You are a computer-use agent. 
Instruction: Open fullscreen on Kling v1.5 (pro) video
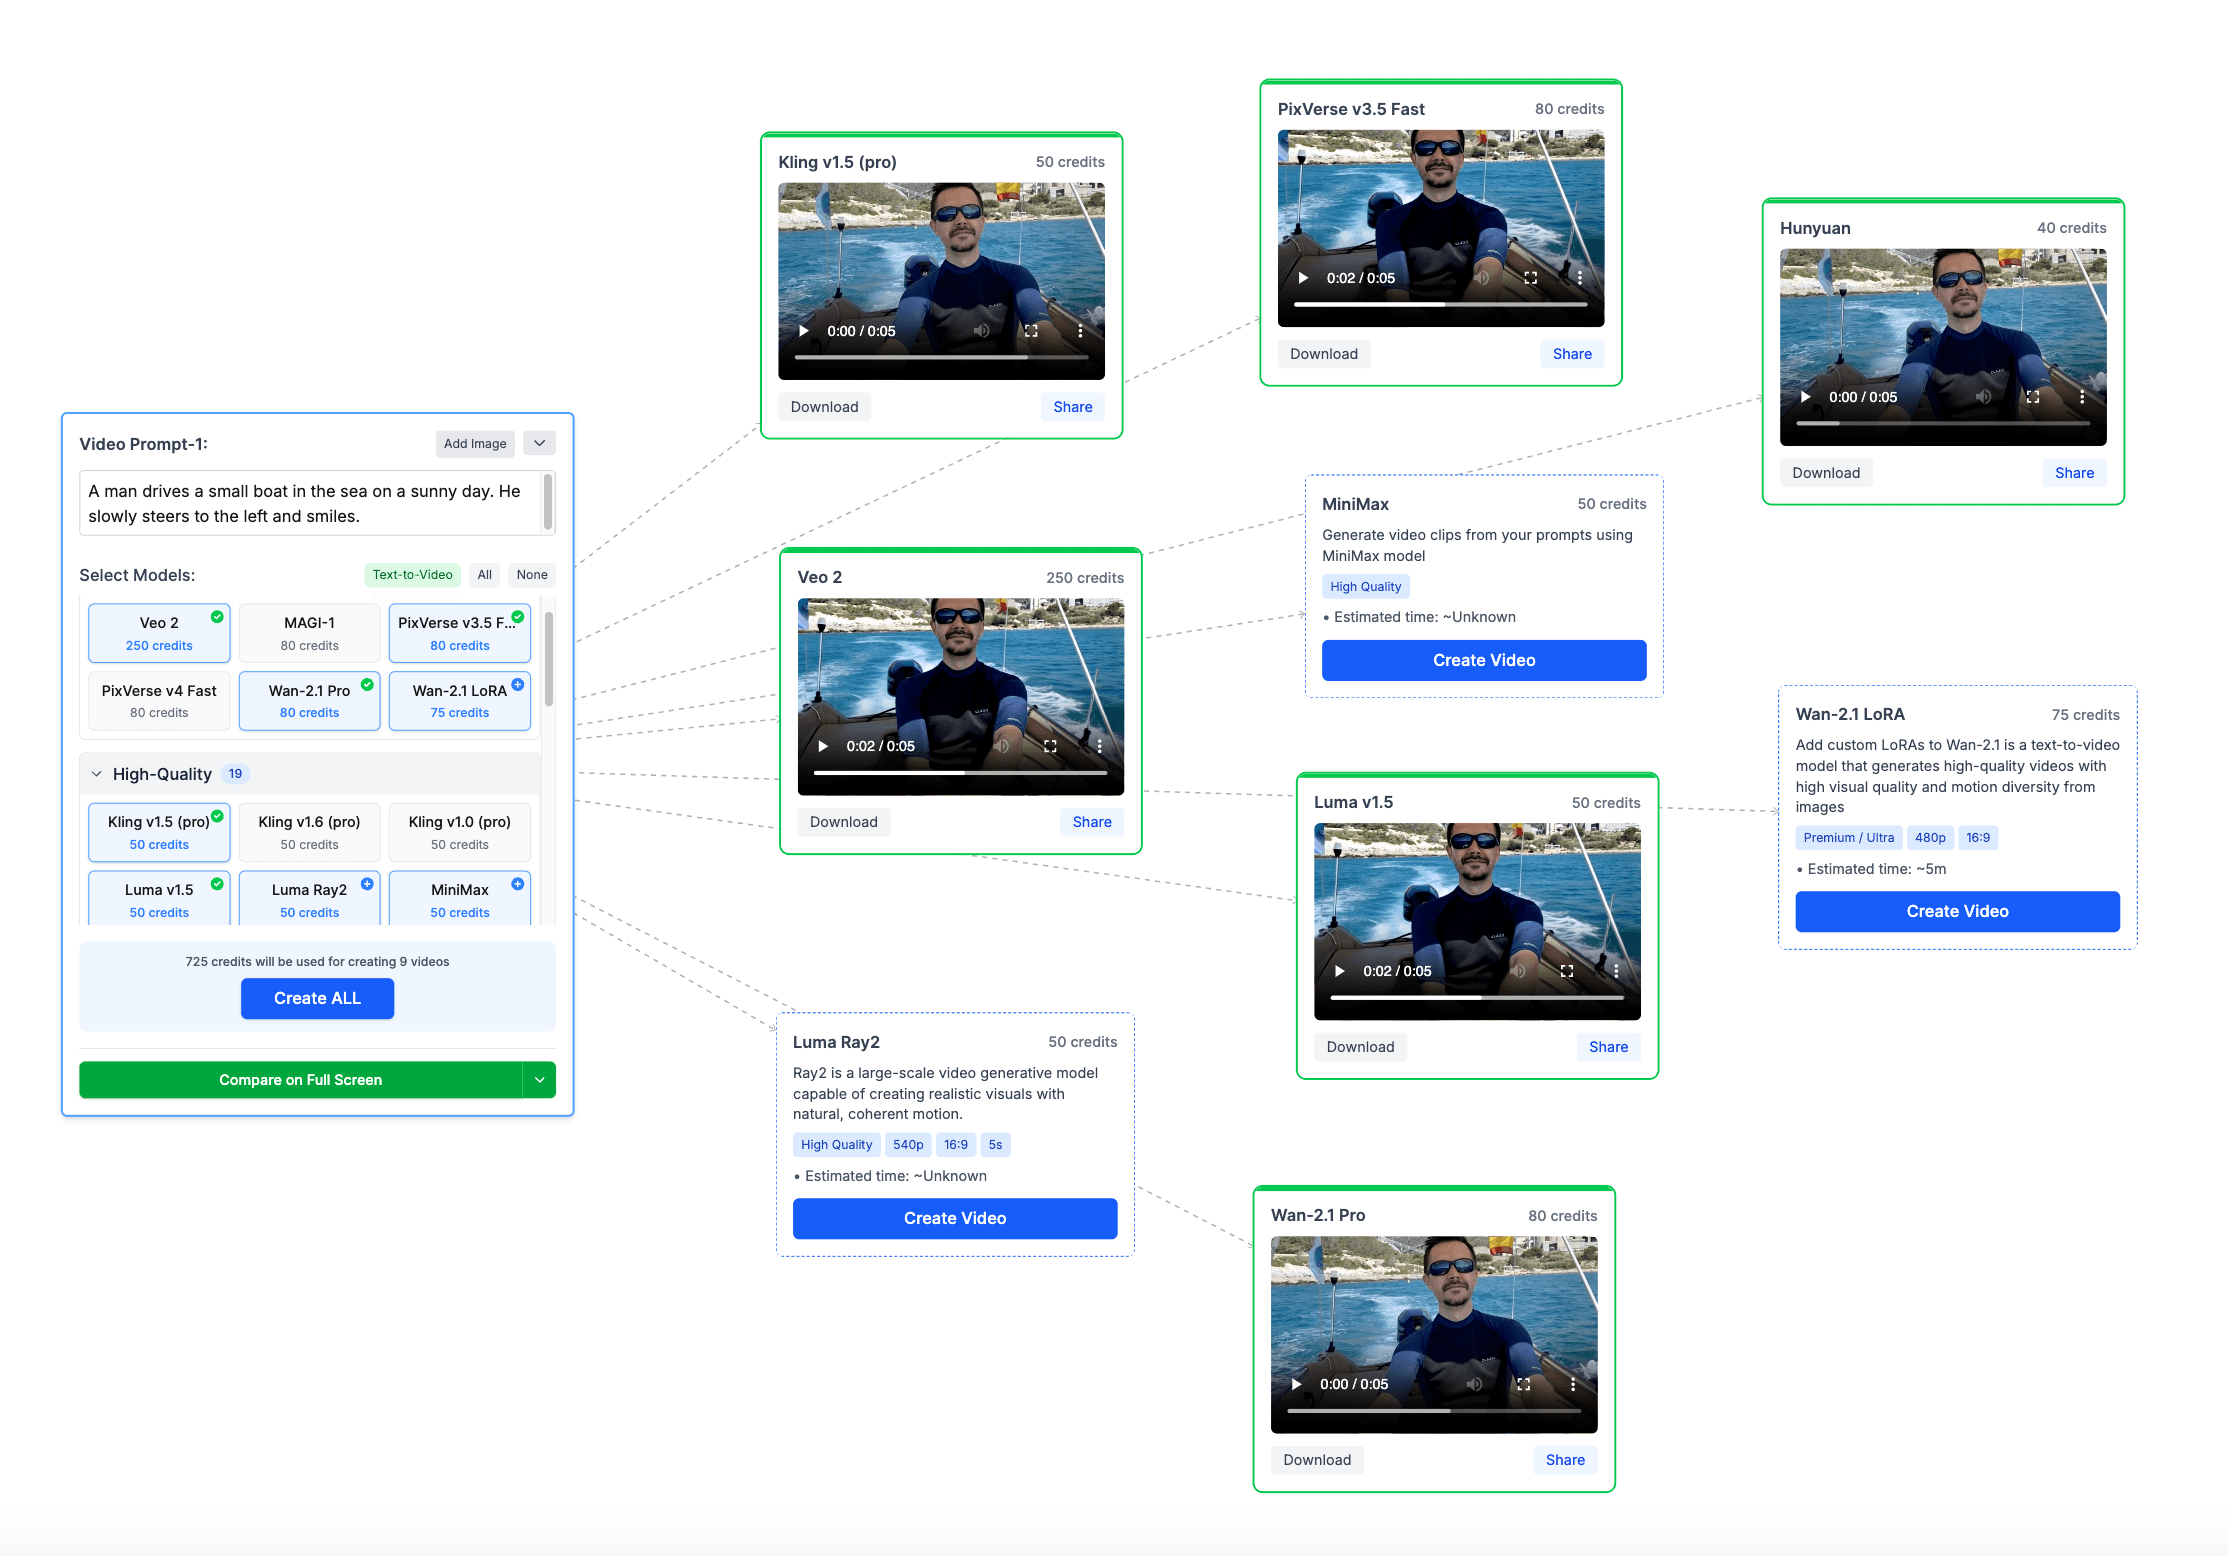click(x=1031, y=331)
